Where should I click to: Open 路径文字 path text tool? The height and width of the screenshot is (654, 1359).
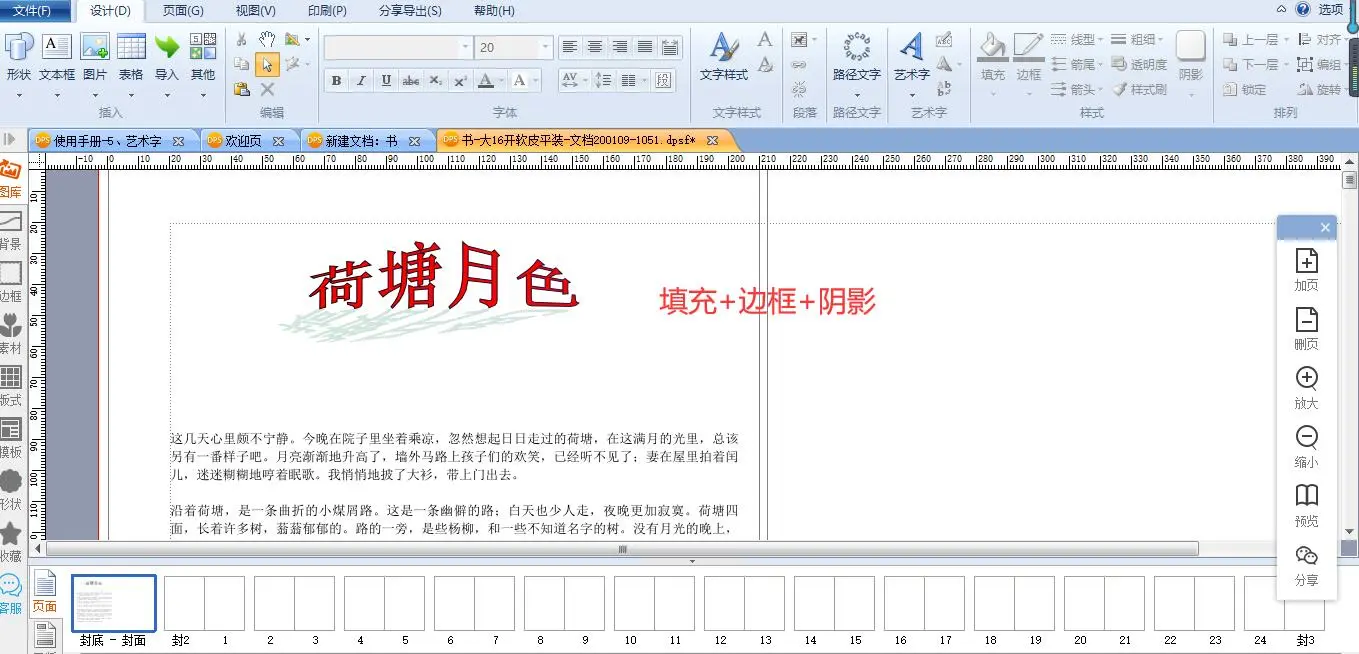click(x=857, y=57)
